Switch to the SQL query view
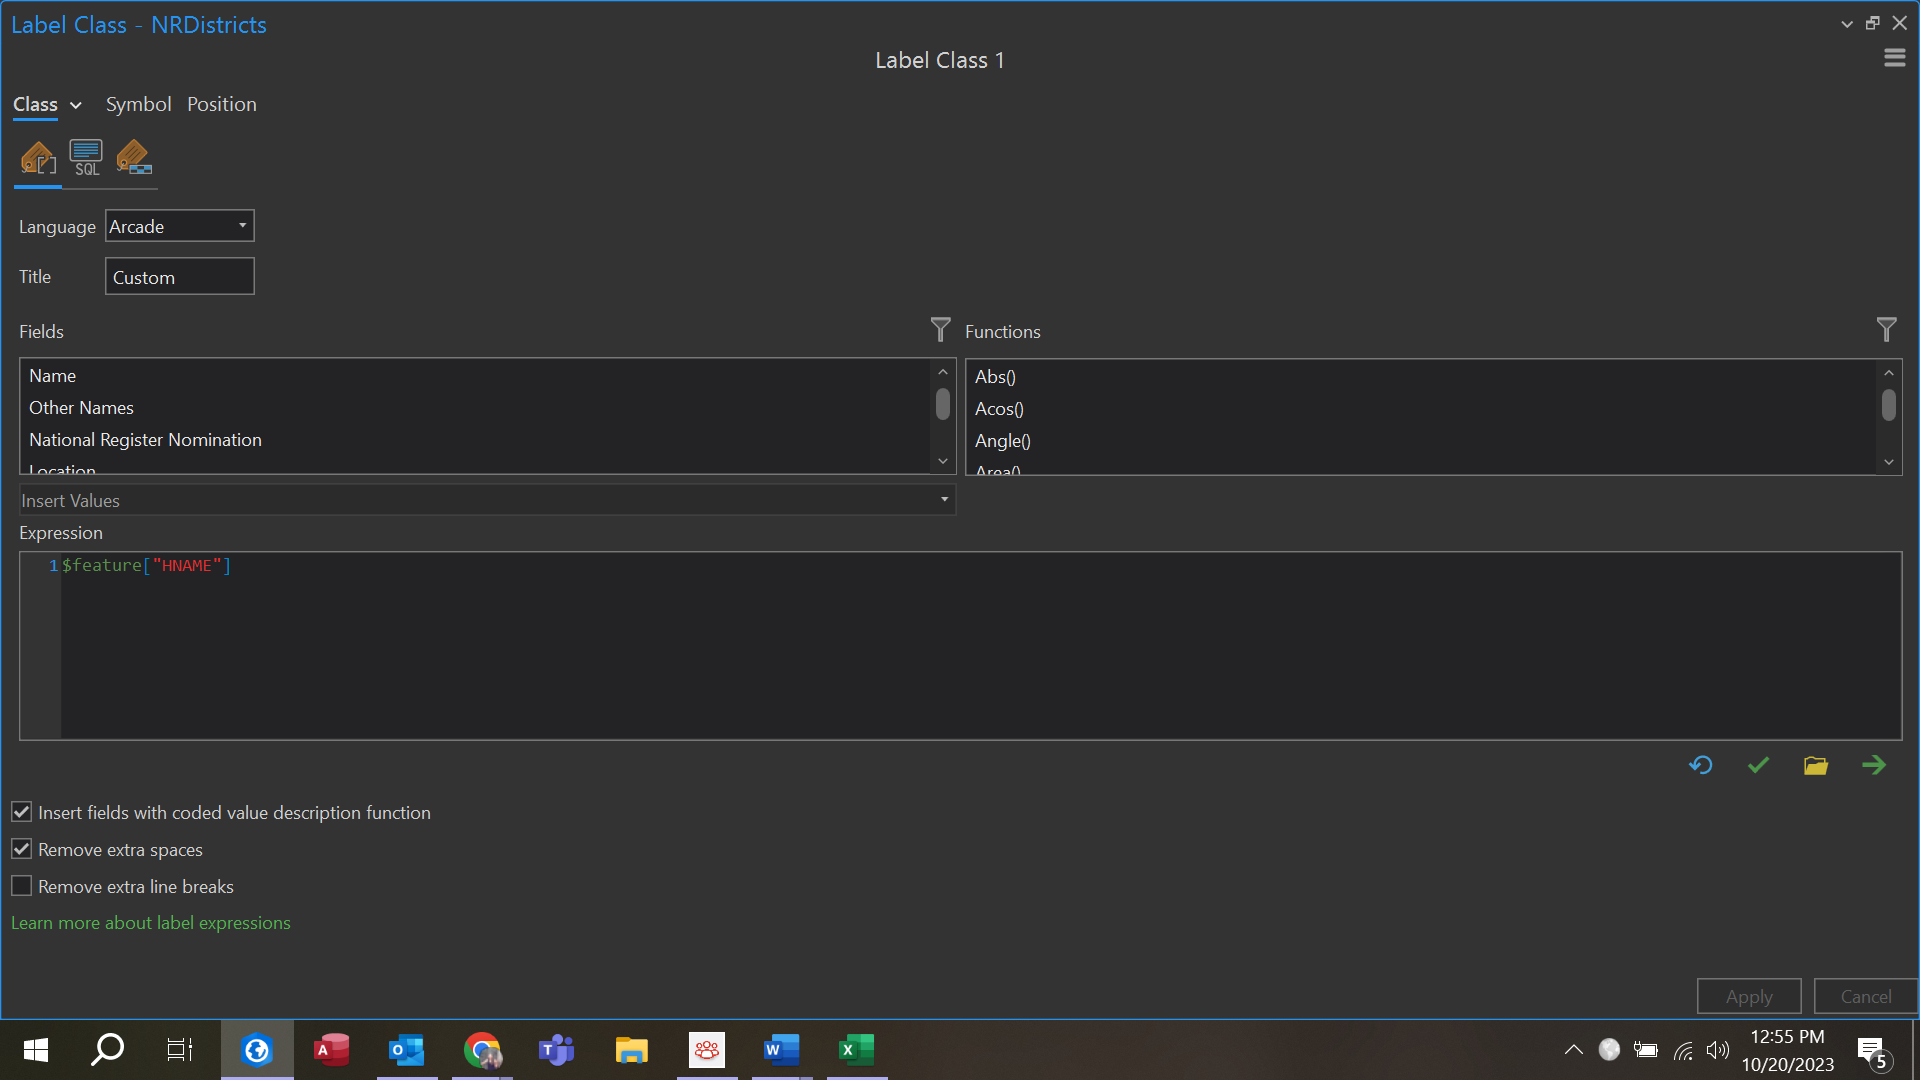This screenshot has width=1920, height=1080. pyautogui.click(x=85, y=157)
